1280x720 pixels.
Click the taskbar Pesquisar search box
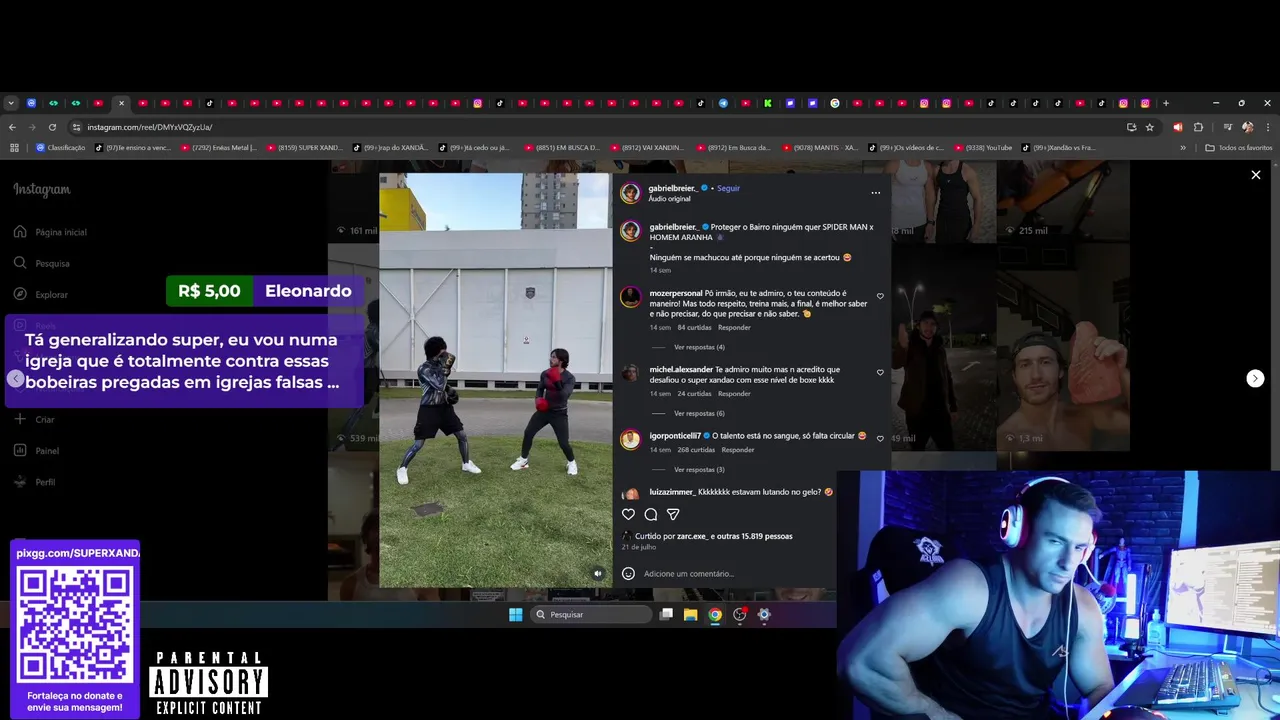[x=591, y=614]
